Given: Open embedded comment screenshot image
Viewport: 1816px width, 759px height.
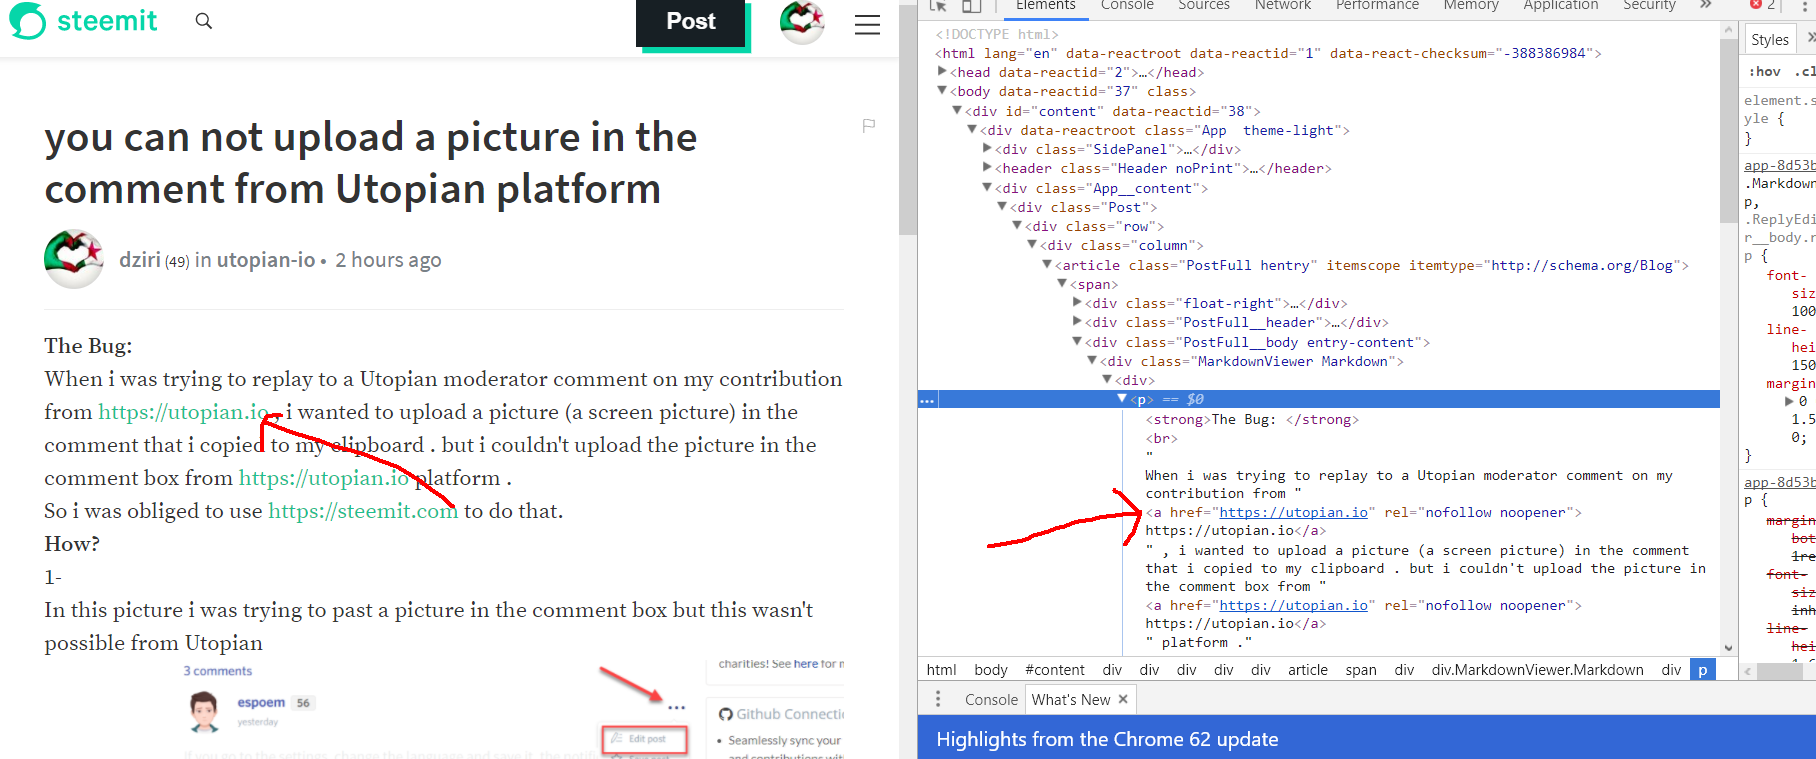Looking at the screenshot, I should (x=514, y=708).
